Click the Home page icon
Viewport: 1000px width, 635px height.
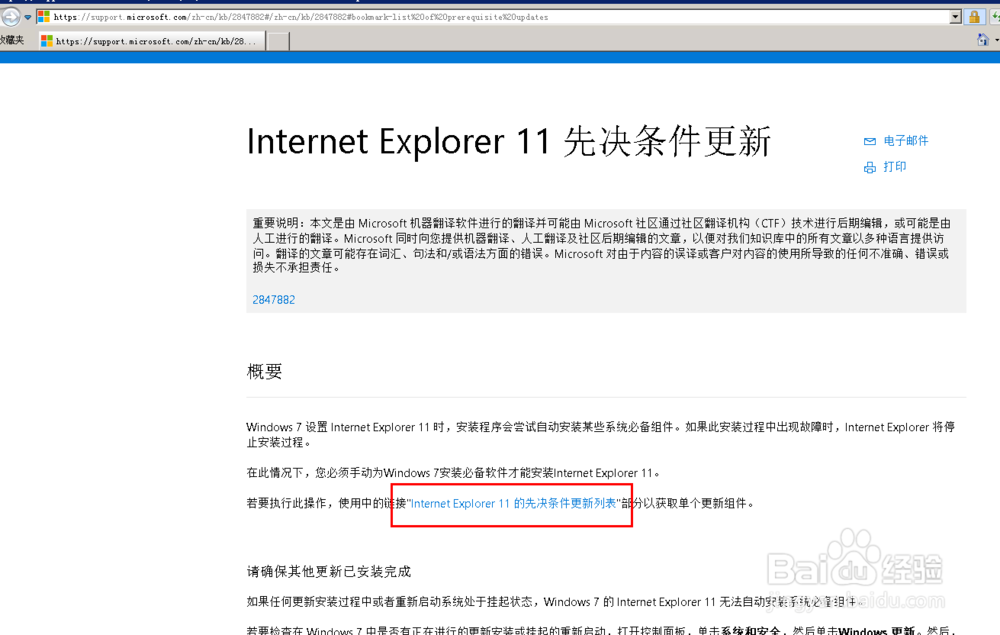[x=983, y=40]
